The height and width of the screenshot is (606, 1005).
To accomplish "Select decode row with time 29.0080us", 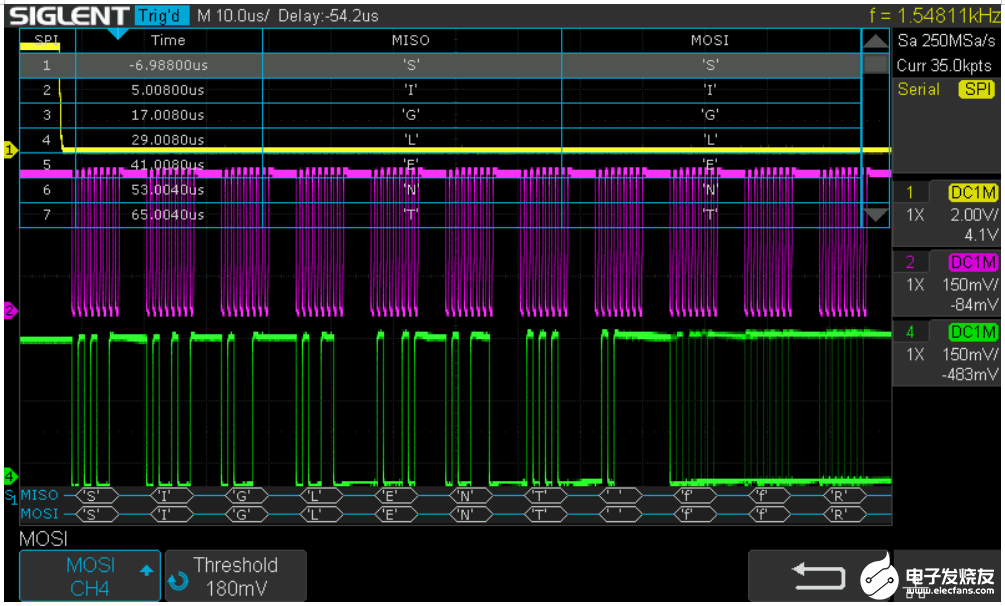I will pos(440,140).
